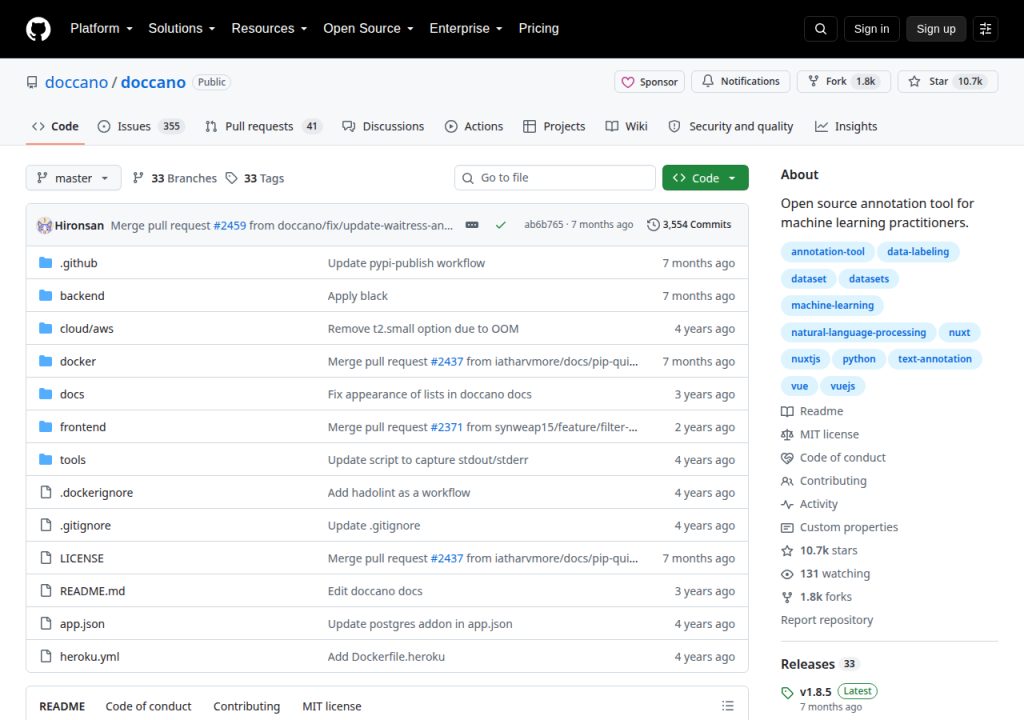1024x720 pixels.
Task: Open pull request #2459 link
Action: pos(230,225)
